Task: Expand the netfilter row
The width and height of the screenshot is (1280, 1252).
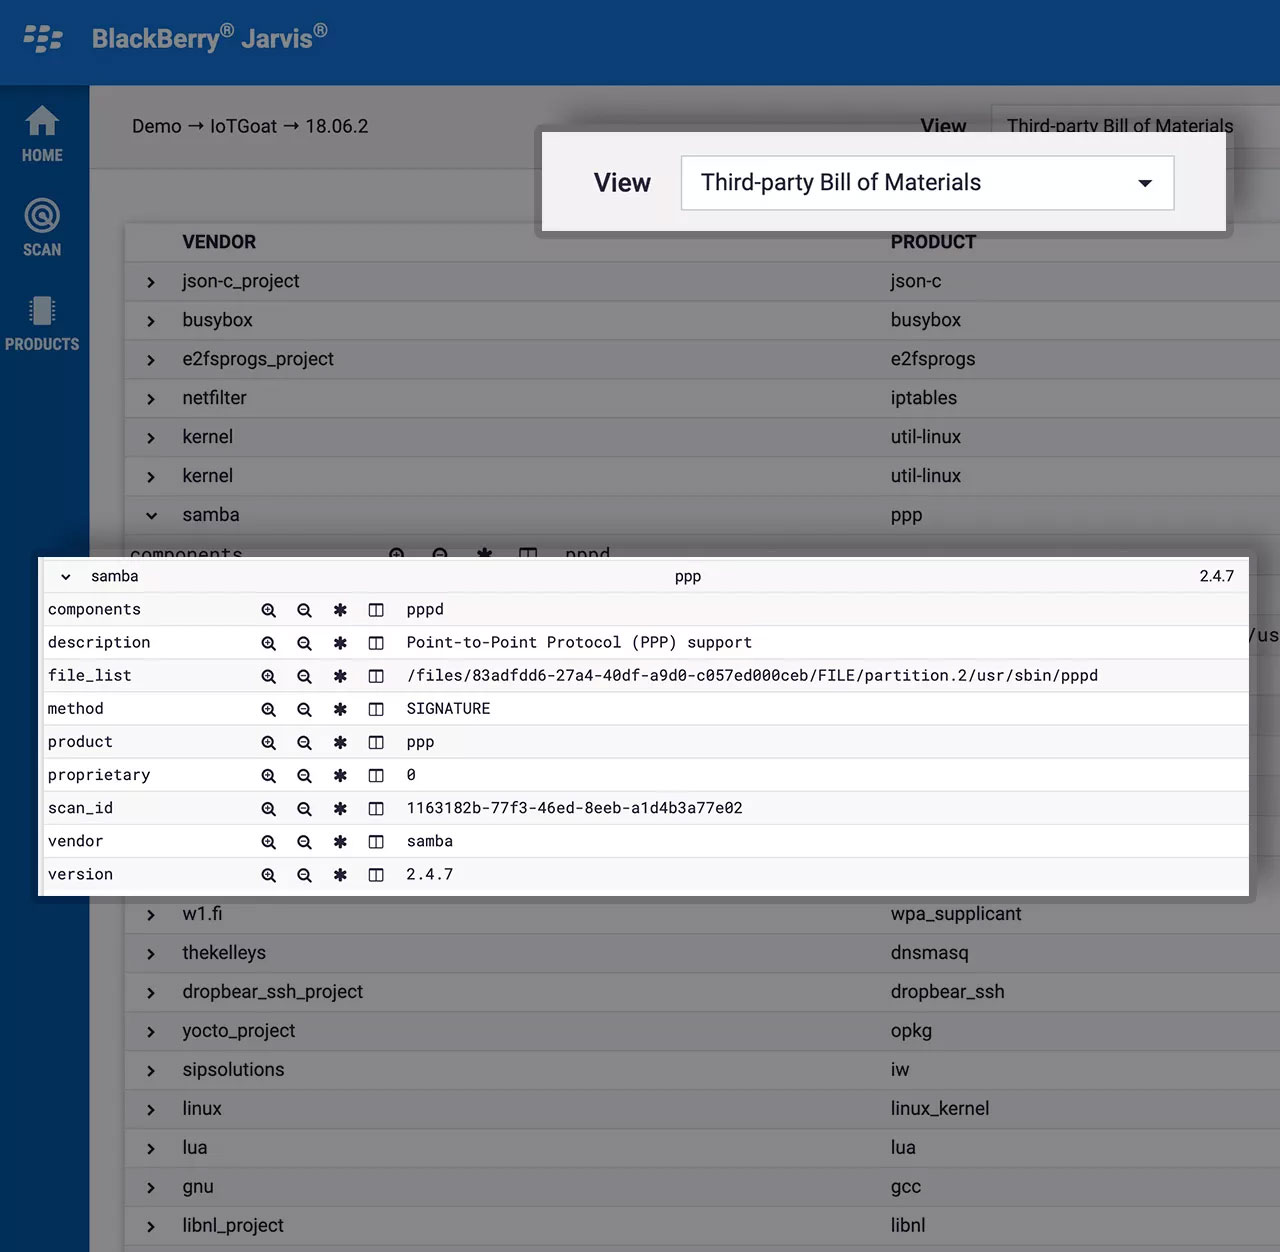Action: coord(151,399)
